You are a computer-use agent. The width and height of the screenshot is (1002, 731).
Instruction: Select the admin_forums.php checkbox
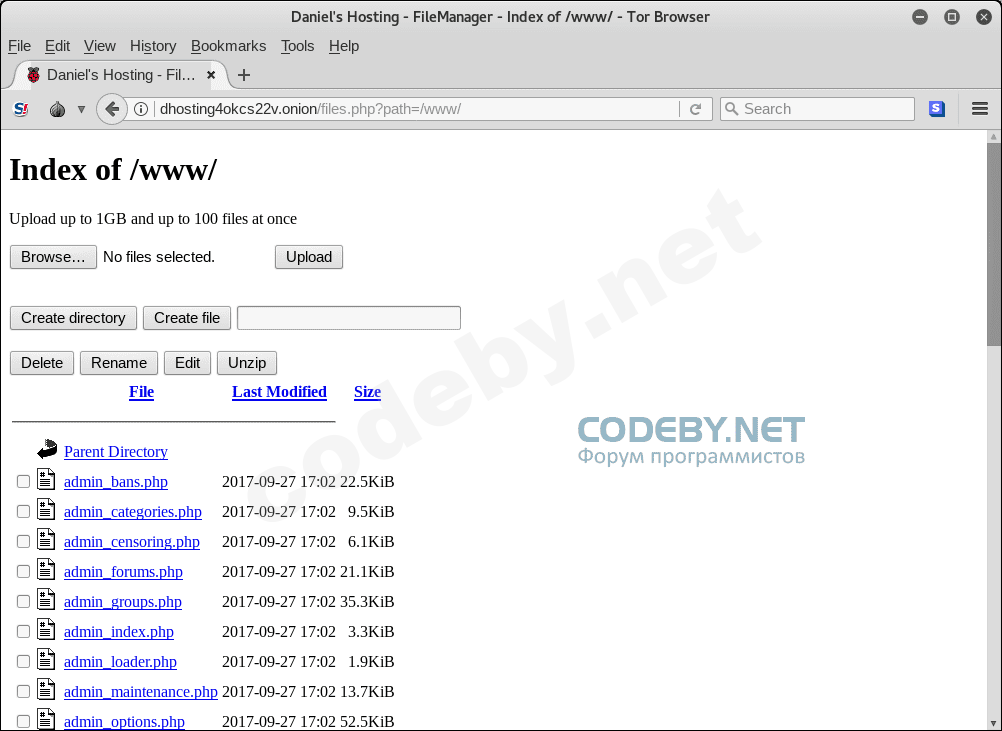[24, 572]
